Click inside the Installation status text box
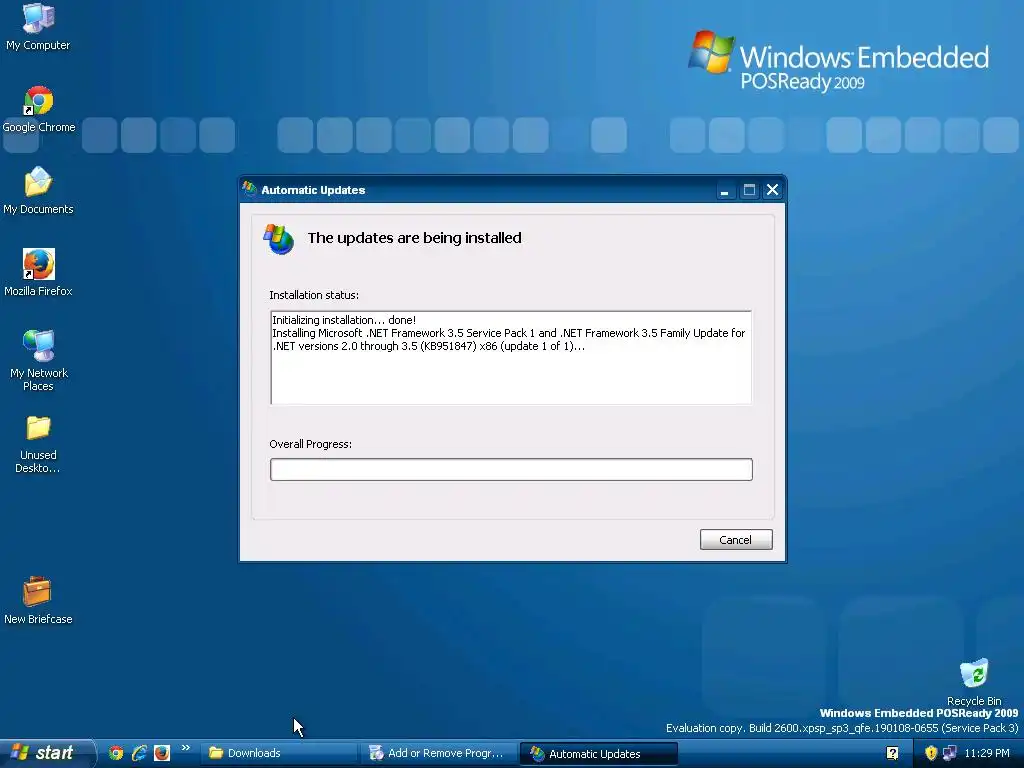The image size is (1024, 768). (511, 357)
